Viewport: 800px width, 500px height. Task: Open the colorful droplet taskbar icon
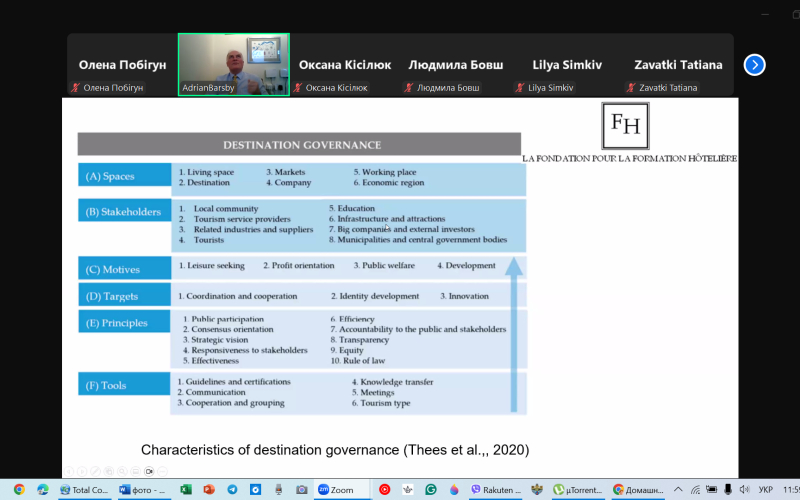click(454, 490)
